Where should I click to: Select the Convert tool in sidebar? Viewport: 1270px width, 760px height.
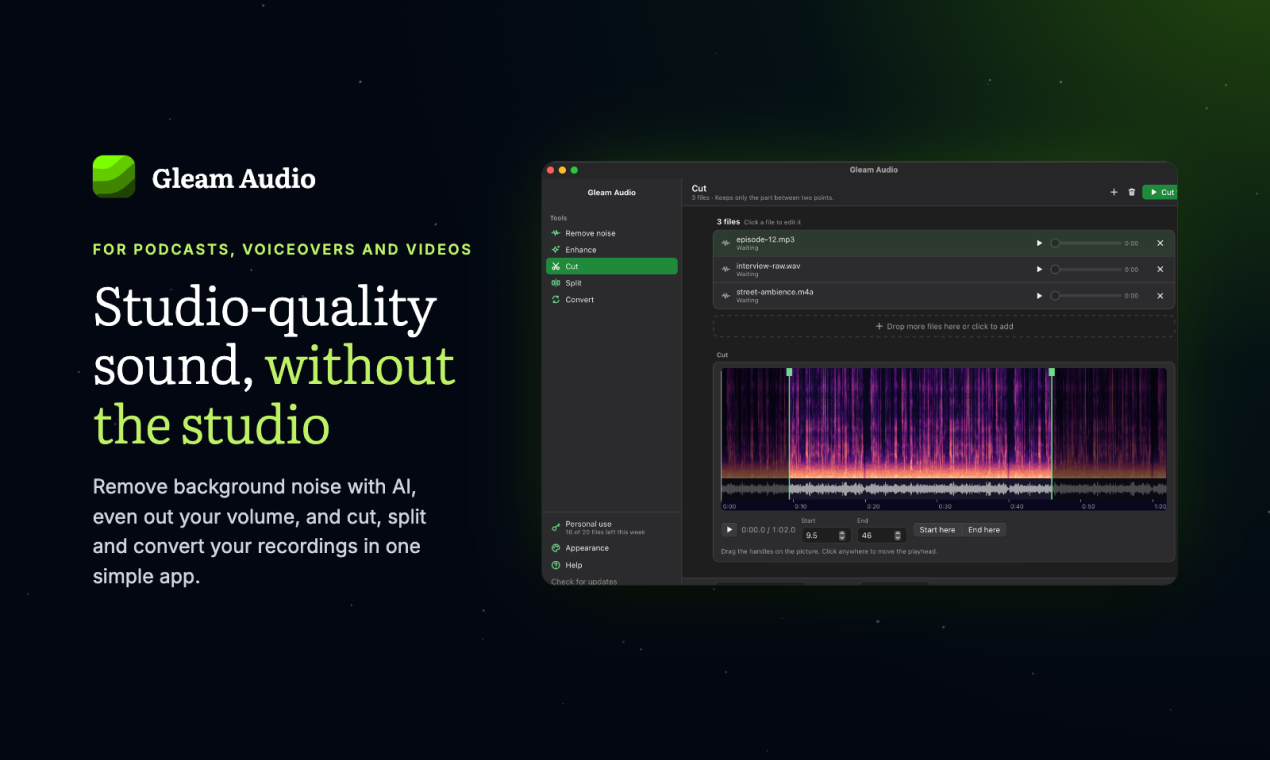pos(612,300)
